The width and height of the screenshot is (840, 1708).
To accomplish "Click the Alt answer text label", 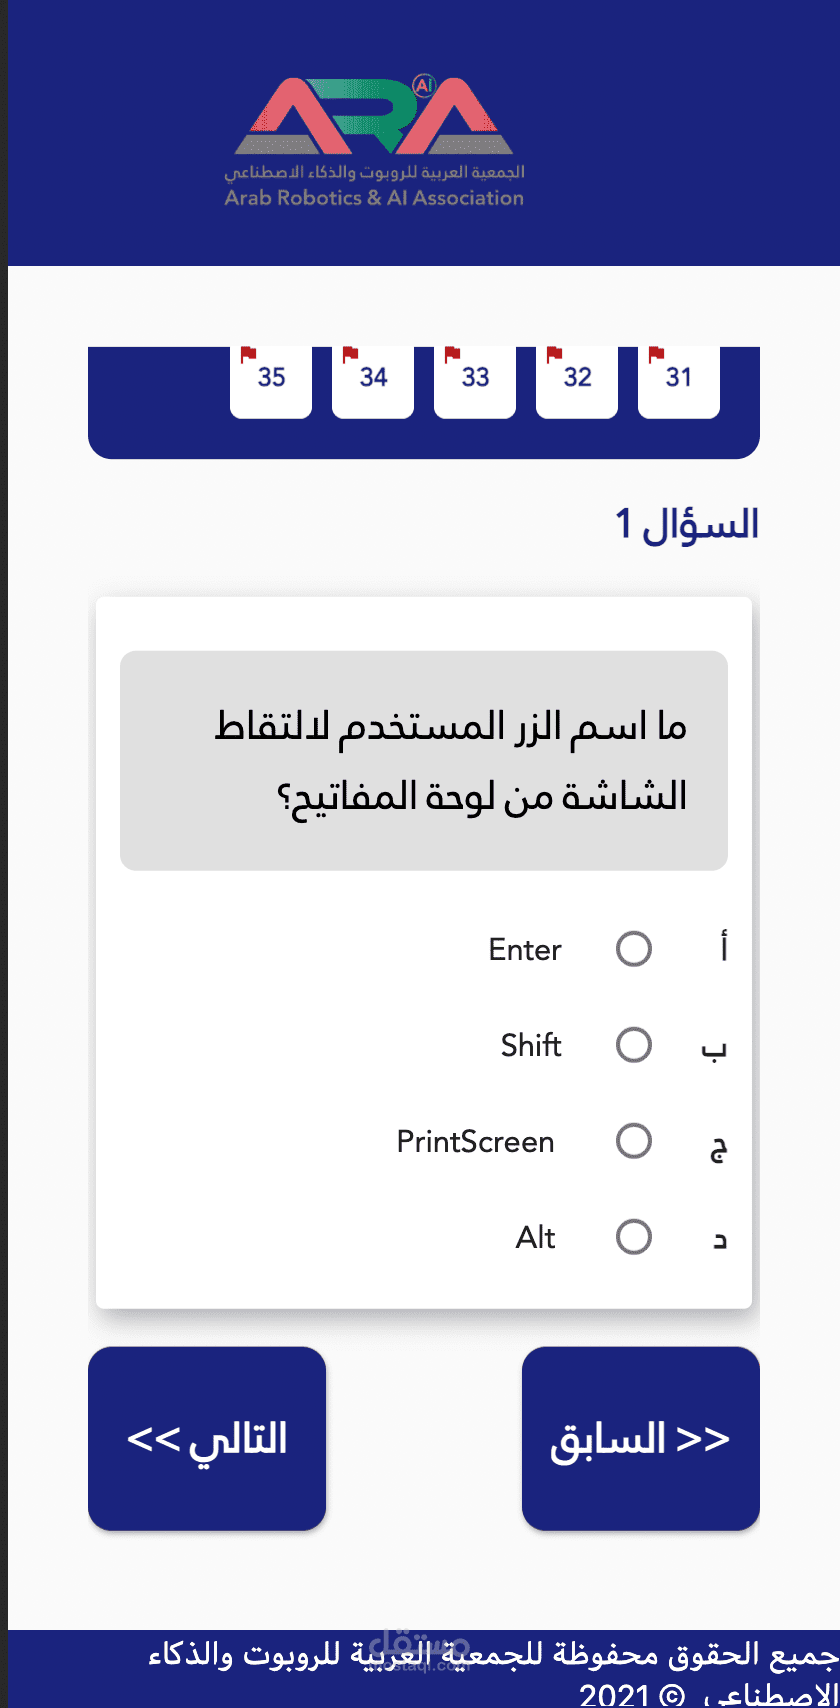I will pyautogui.click(x=536, y=1238).
